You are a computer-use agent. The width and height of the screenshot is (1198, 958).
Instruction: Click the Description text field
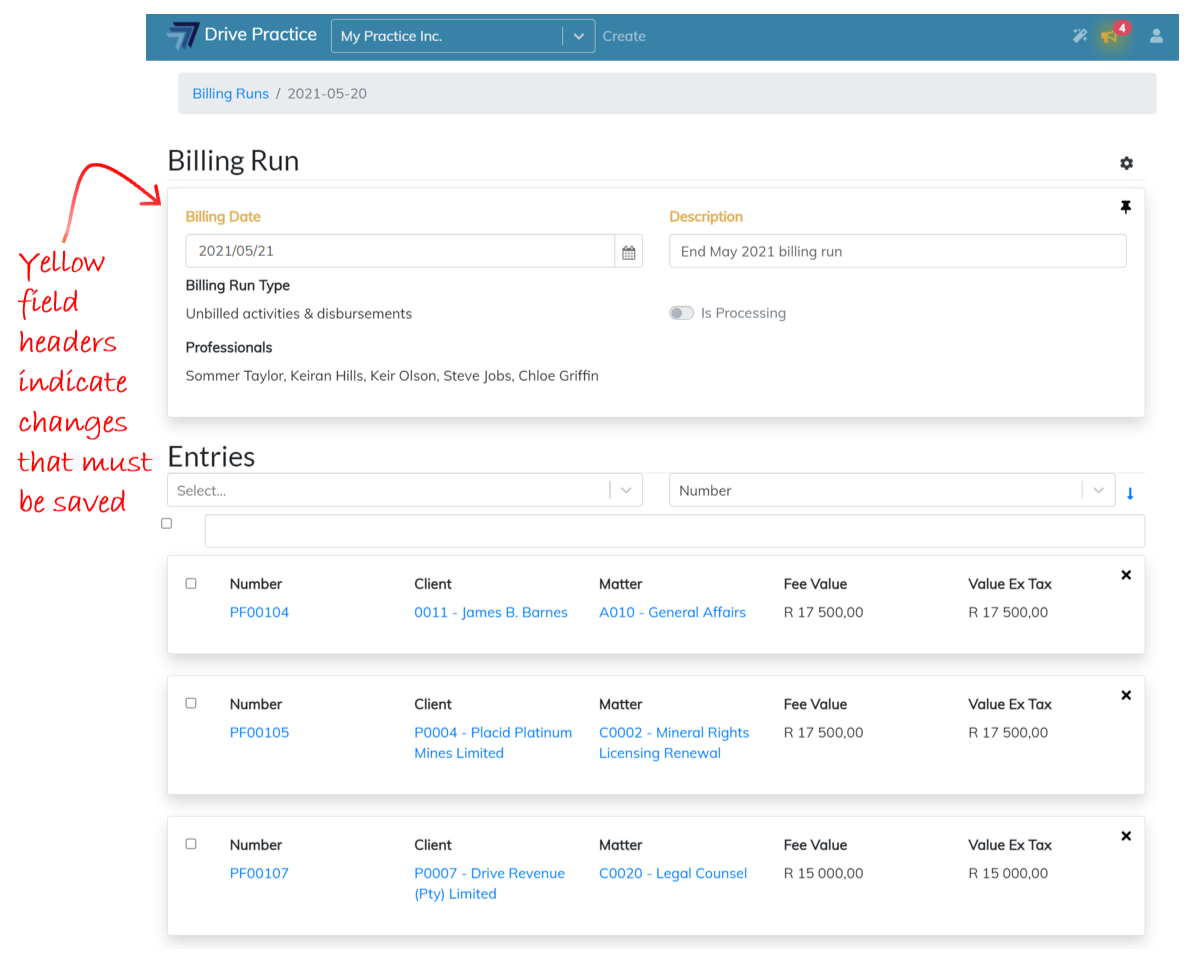[897, 252]
